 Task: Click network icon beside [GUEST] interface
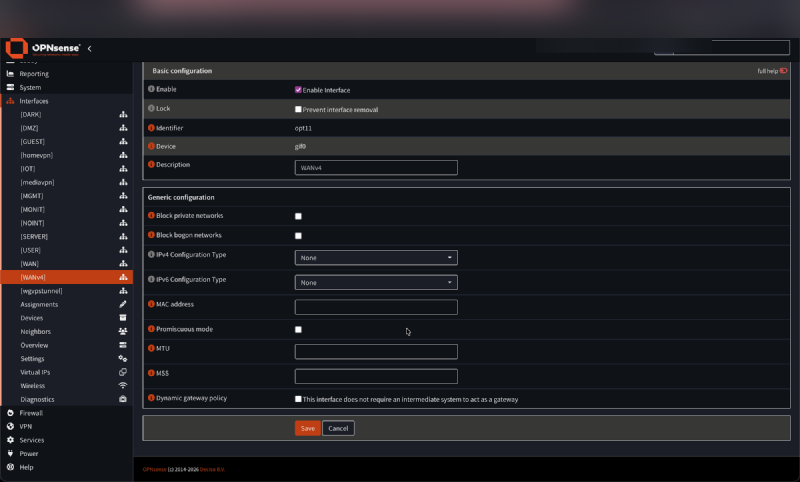[x=123, y=141]
